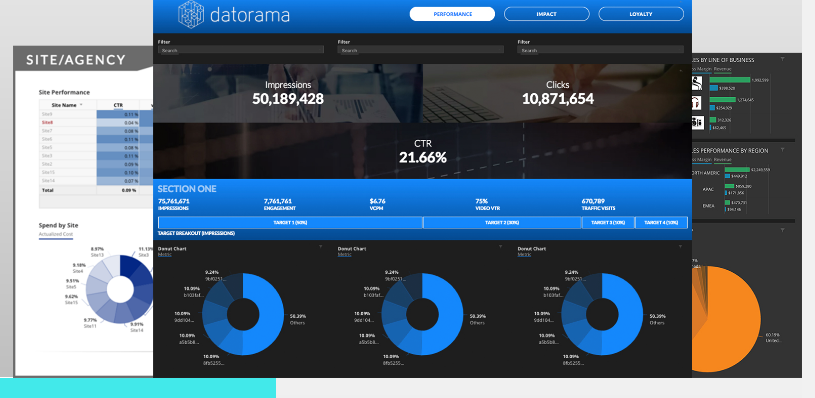Click Metric link under third Donut Chart
This screenshot has width=815, height=398.
pyautogui.click(x=524, y=255)
